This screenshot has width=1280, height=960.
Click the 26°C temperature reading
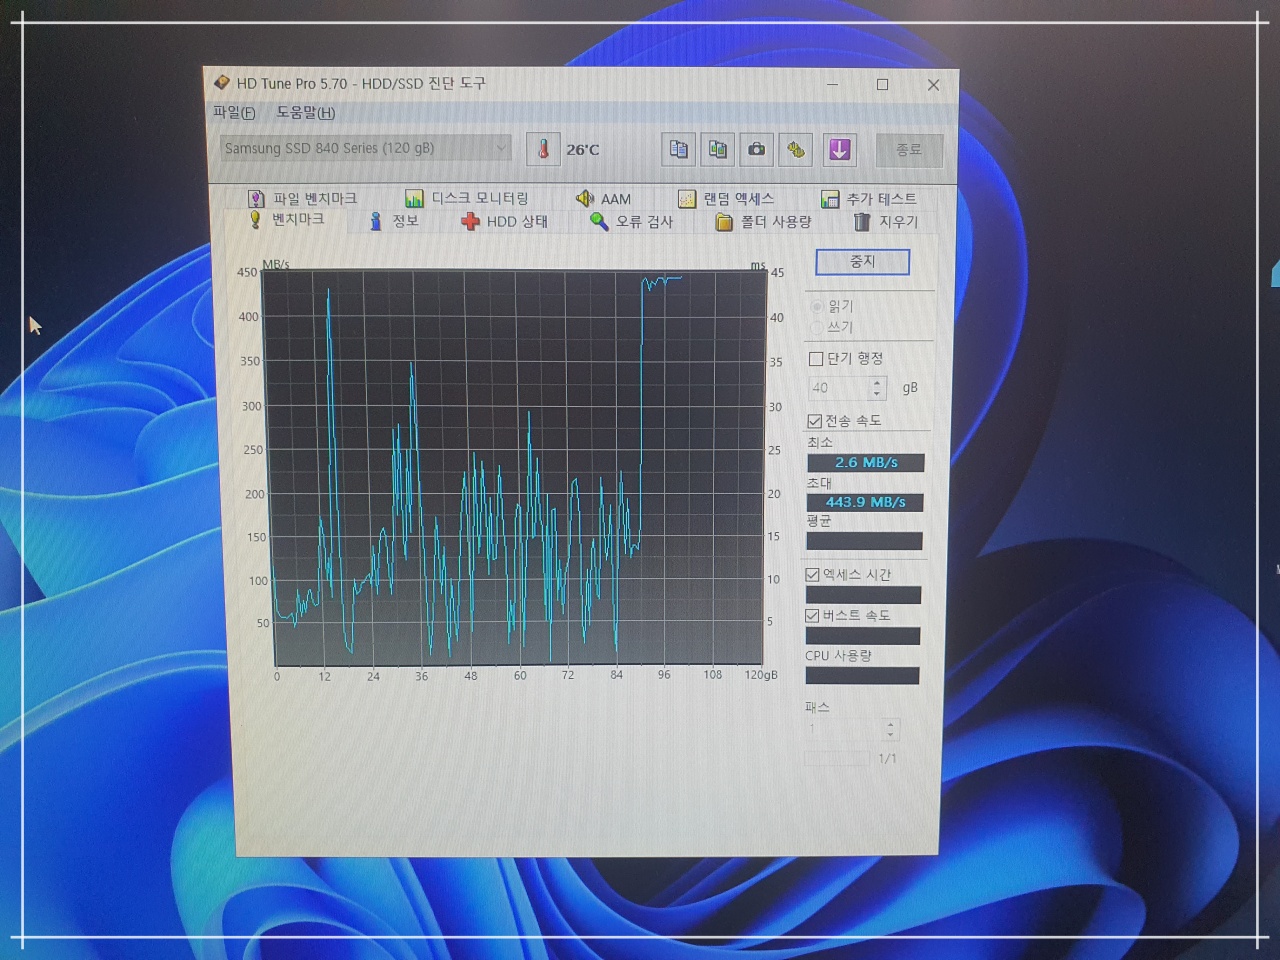pyautogui.click(x=583, y=150)
